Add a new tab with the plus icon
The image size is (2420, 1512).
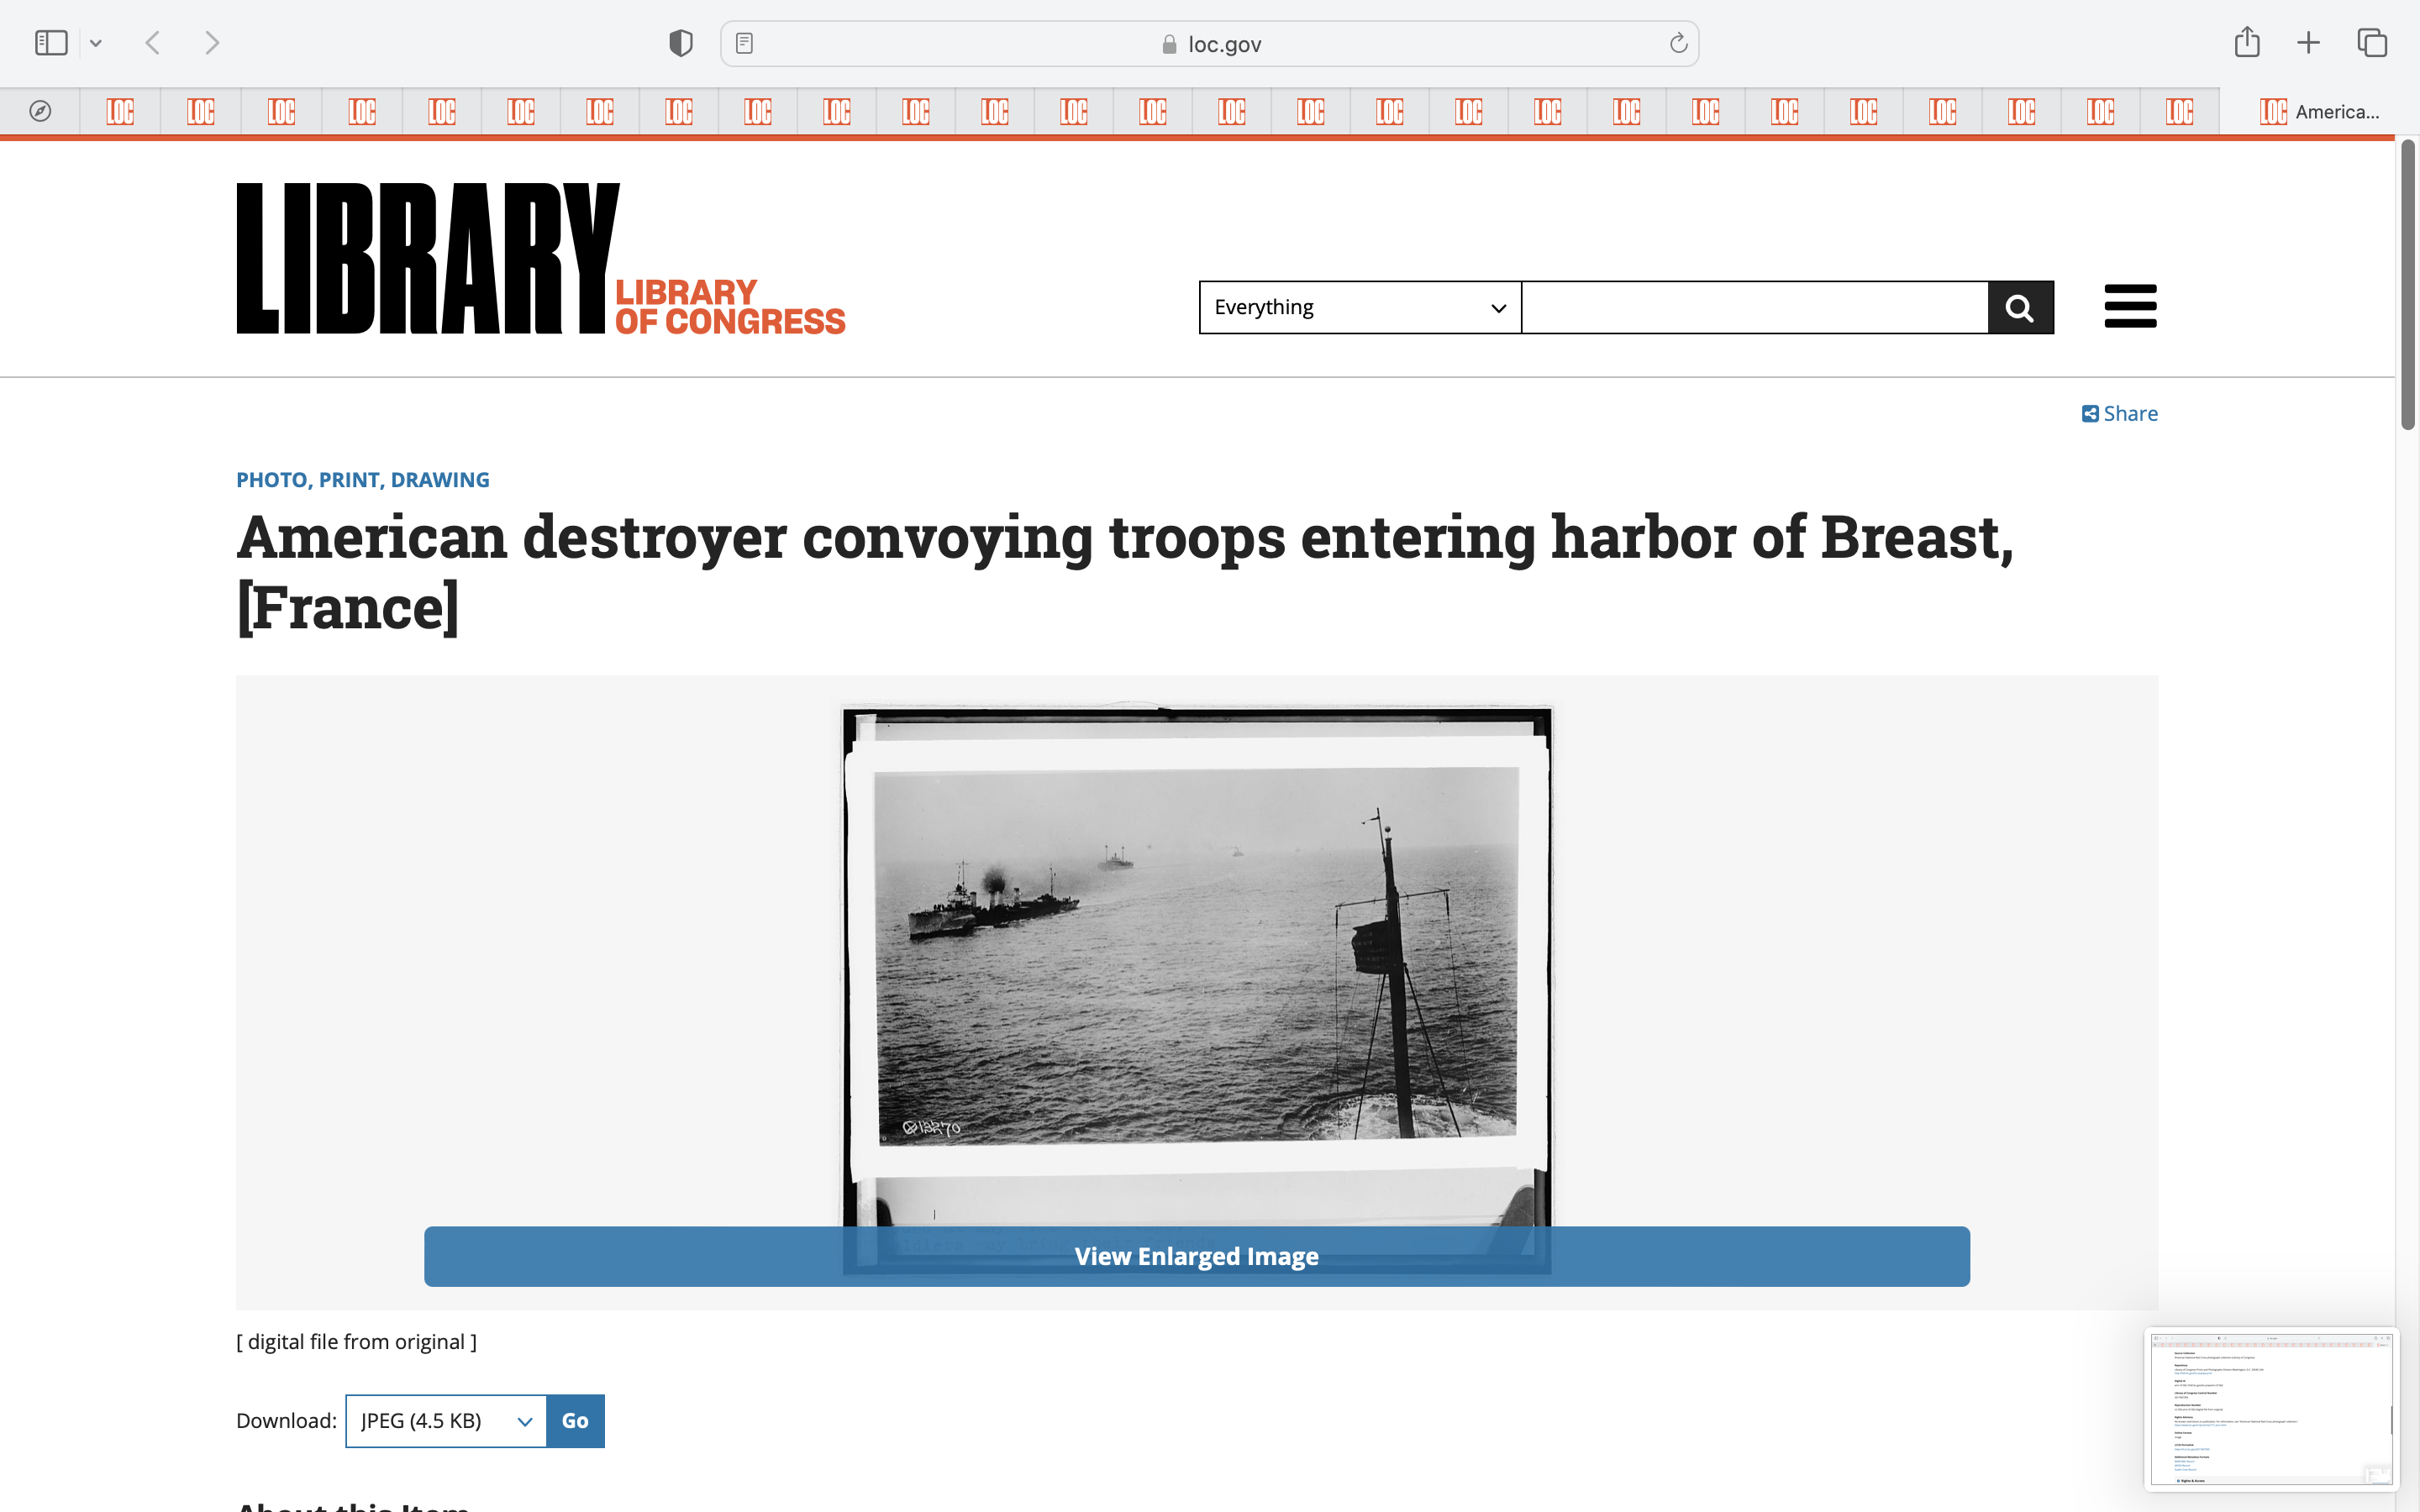(x=2308, y=43)
